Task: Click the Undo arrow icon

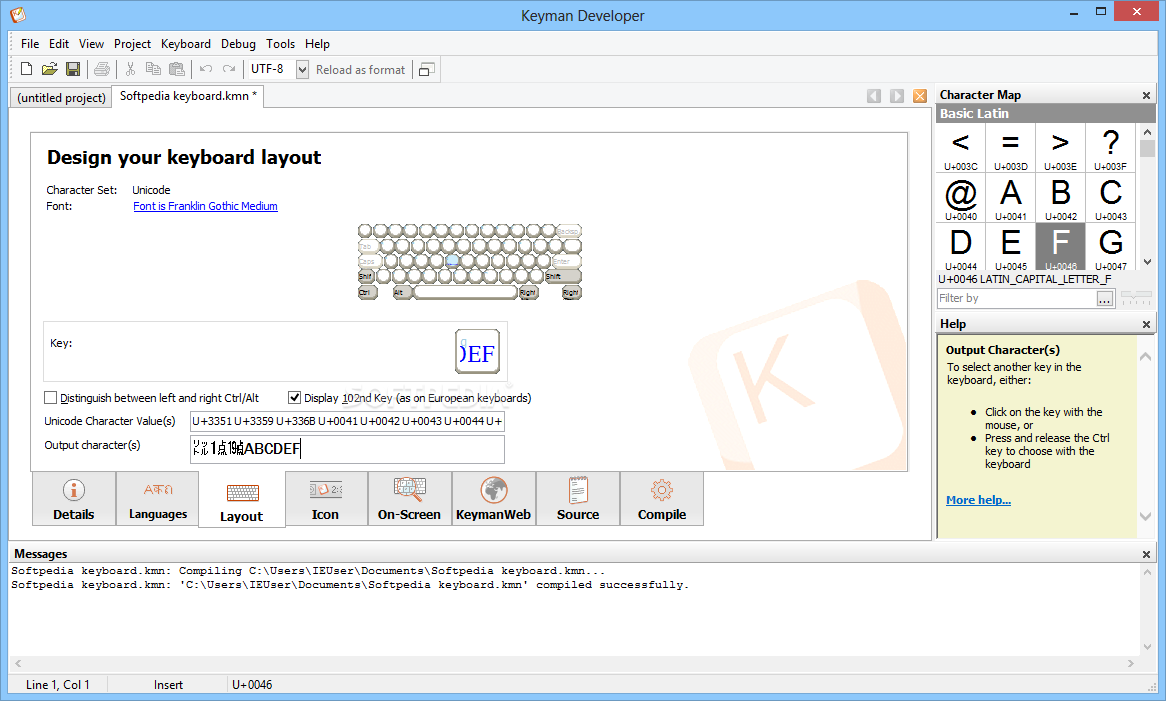Action: point(206,69)
